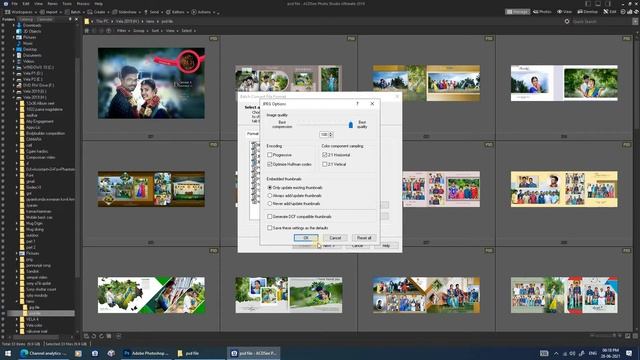Open the Select dropdown in browser toolbar

tap(188, 31)
